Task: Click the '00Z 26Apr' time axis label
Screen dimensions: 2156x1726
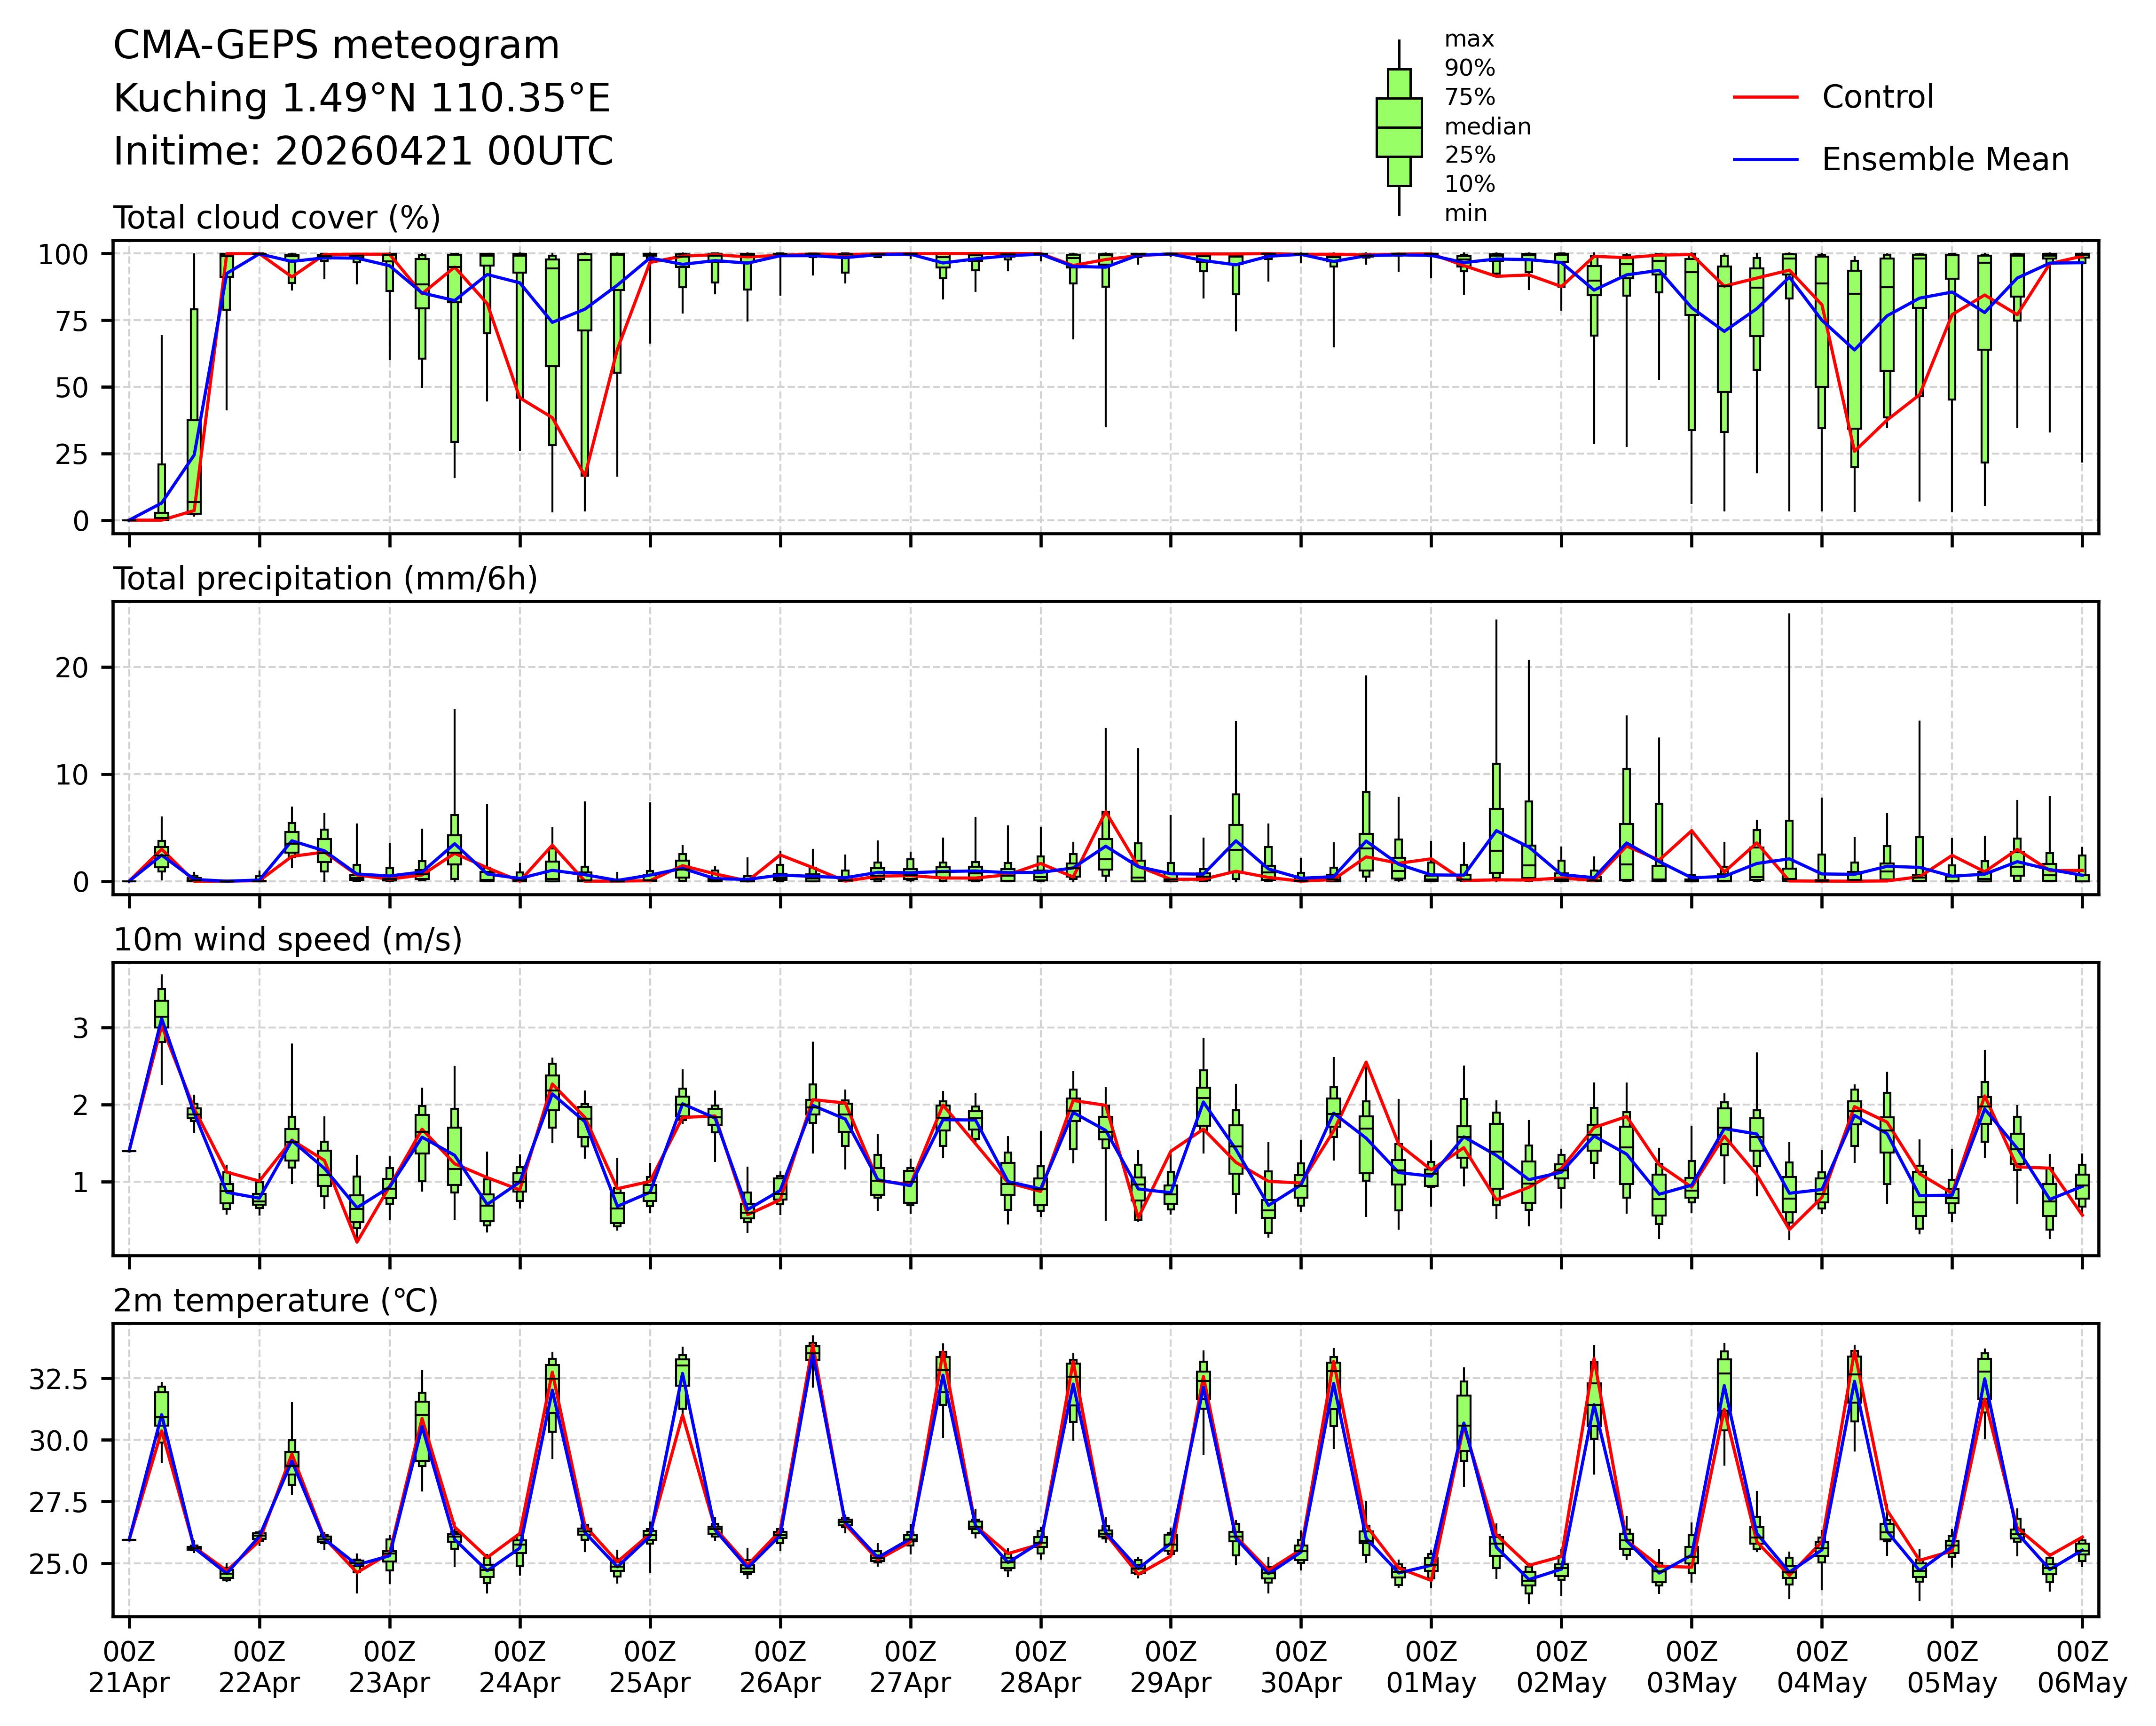Action: pyautogui.click(x=780, y=1667)
